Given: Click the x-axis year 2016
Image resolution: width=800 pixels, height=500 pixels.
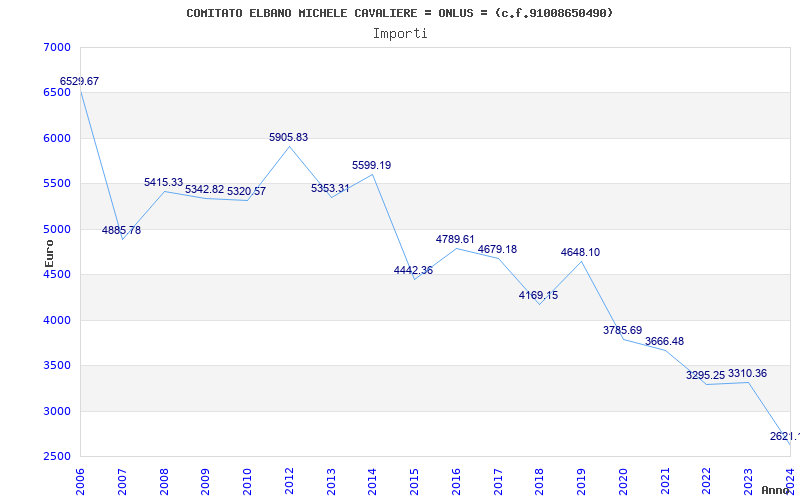Looking at the screenshot, I should point(456,481).
